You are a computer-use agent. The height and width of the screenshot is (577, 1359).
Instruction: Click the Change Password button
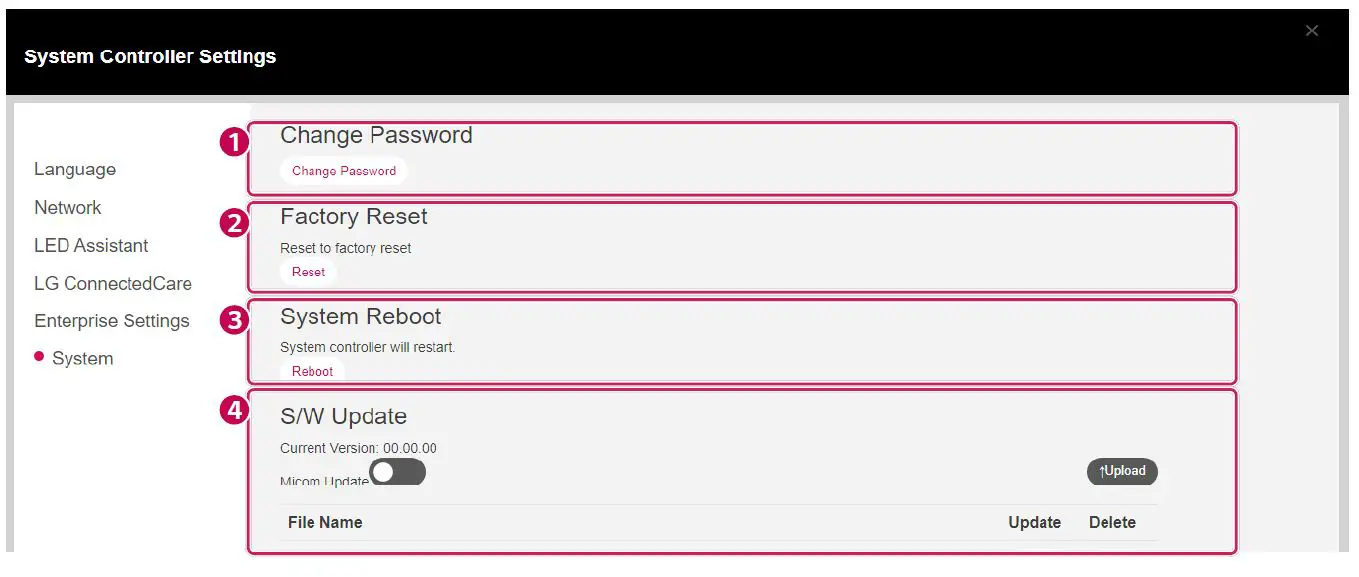344,171
